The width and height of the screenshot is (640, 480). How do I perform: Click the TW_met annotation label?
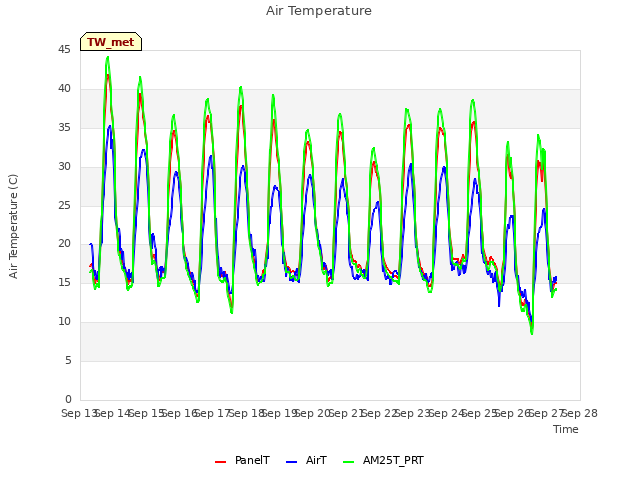(x=111, y=42)
